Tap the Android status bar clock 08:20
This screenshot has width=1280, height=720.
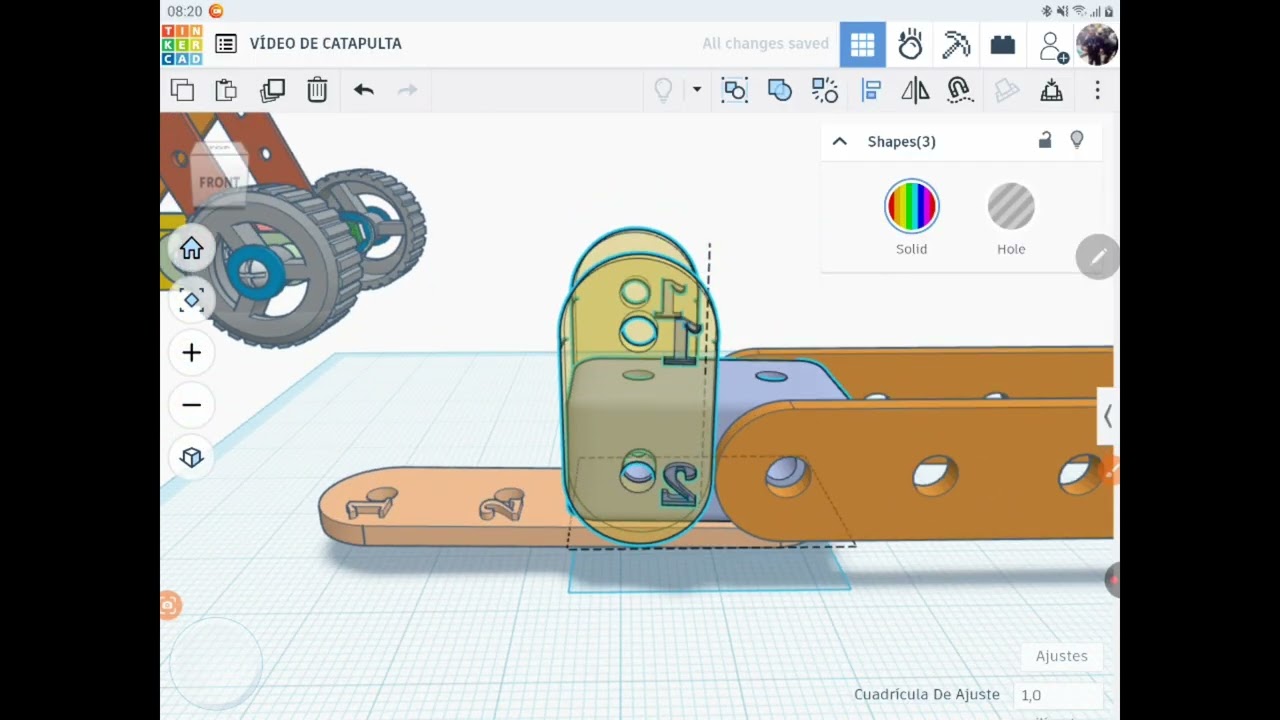pyautogui.click(x=185, y=11)
